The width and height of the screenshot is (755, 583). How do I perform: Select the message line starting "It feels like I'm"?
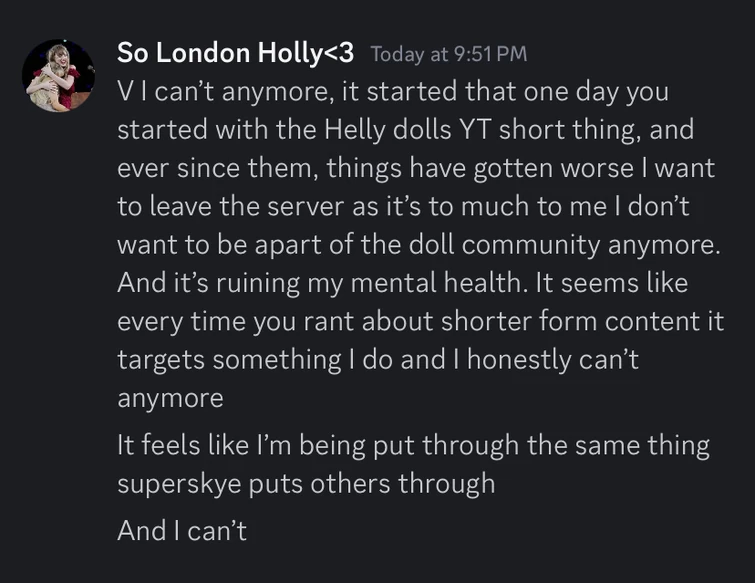413,445
